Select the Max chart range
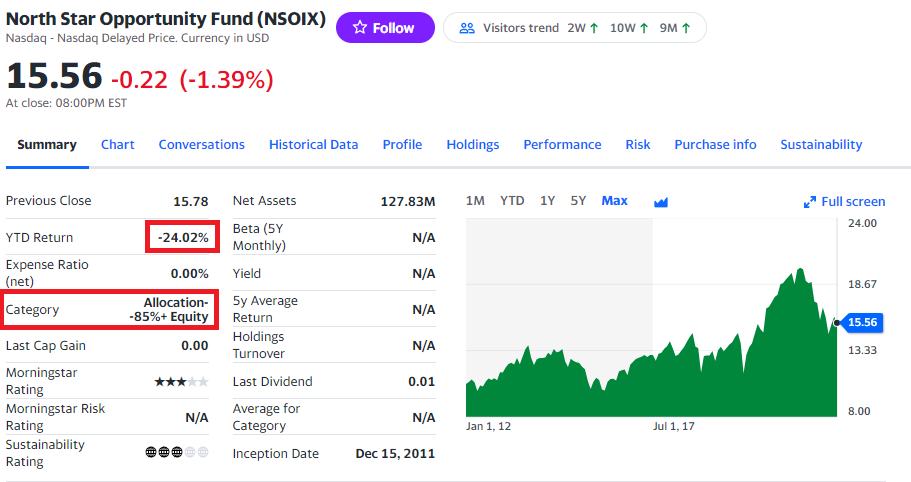Viewport: 911px width, 482px height. (x=615, y=201)
